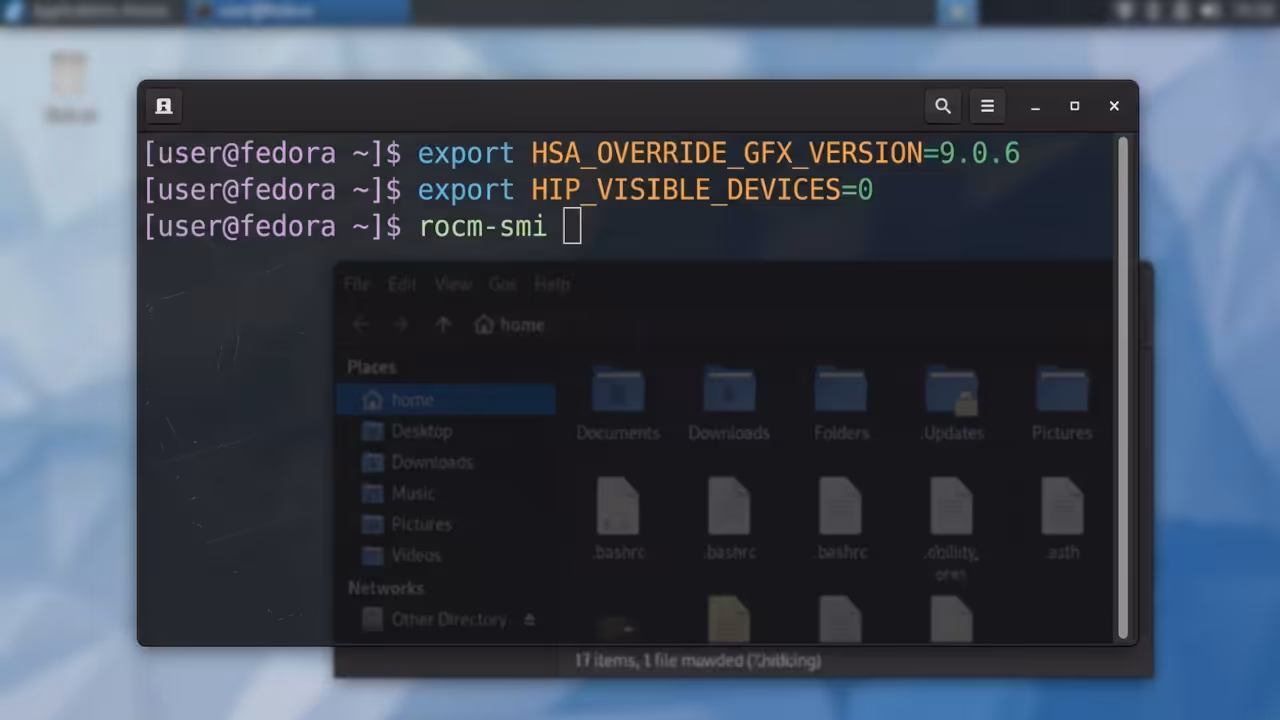Viewport: 1280px width, 720px height.
Task: Click the up-directory arrow in file manager
Action: [443, 325]
